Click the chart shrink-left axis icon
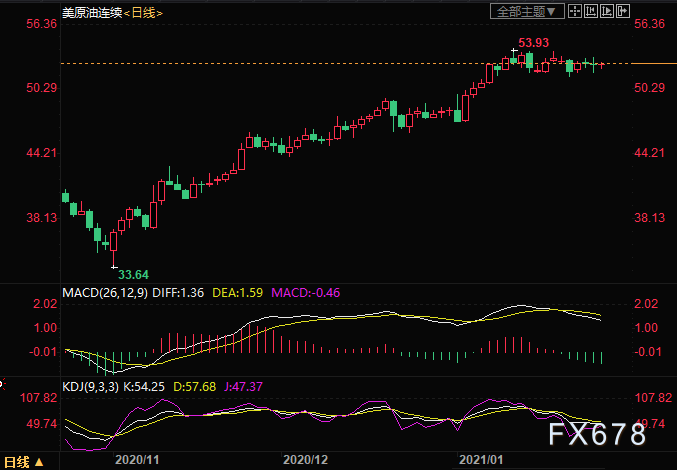This screenshot has width=677, height=470. coord(591,11)
